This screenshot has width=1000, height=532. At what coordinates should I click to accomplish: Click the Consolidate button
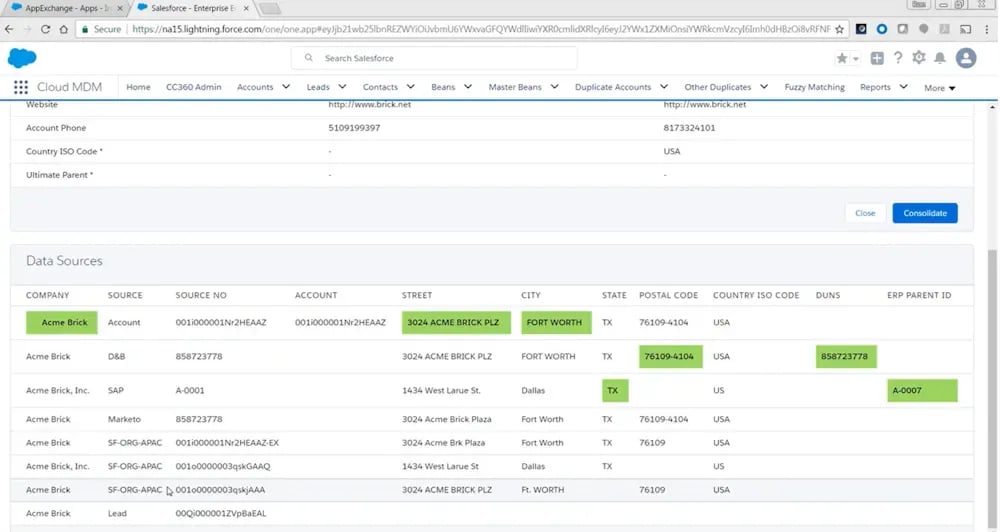[925, 213]
